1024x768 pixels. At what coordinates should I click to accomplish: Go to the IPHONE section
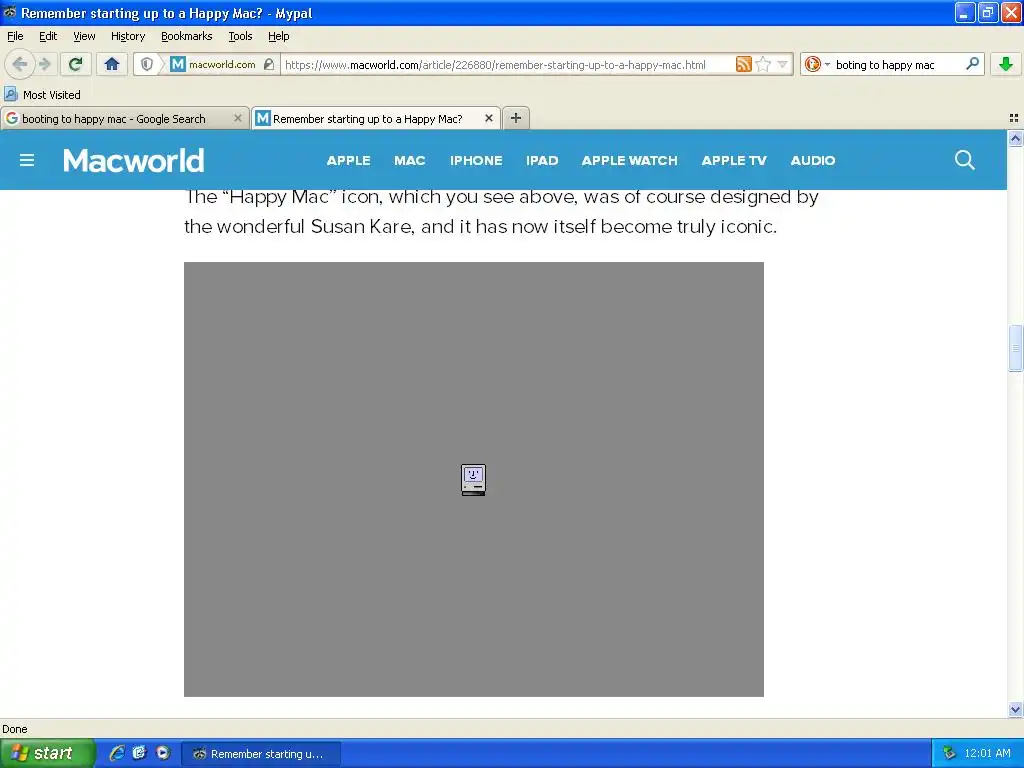[x=476, y=161]
